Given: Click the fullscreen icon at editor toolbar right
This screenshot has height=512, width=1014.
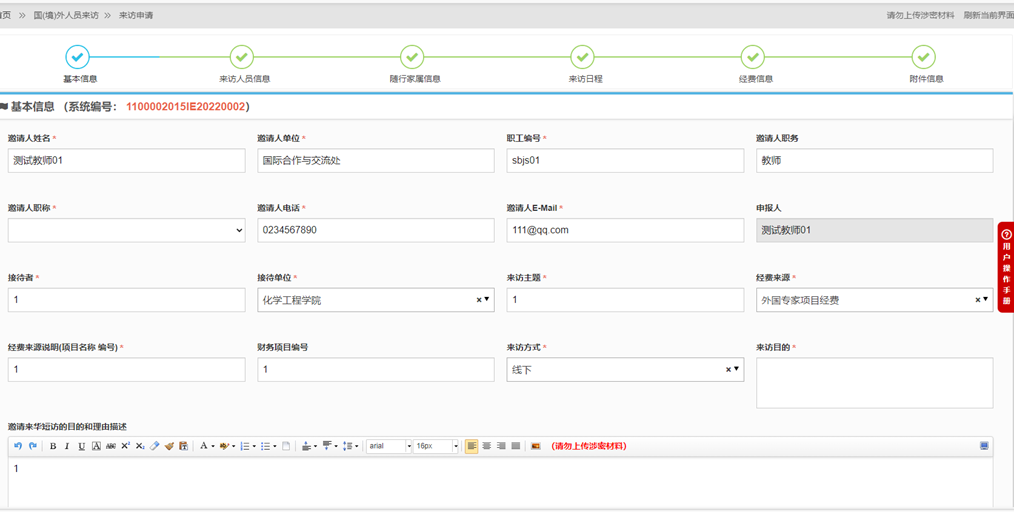Looking at the screenshot, I should pos(984,446).
